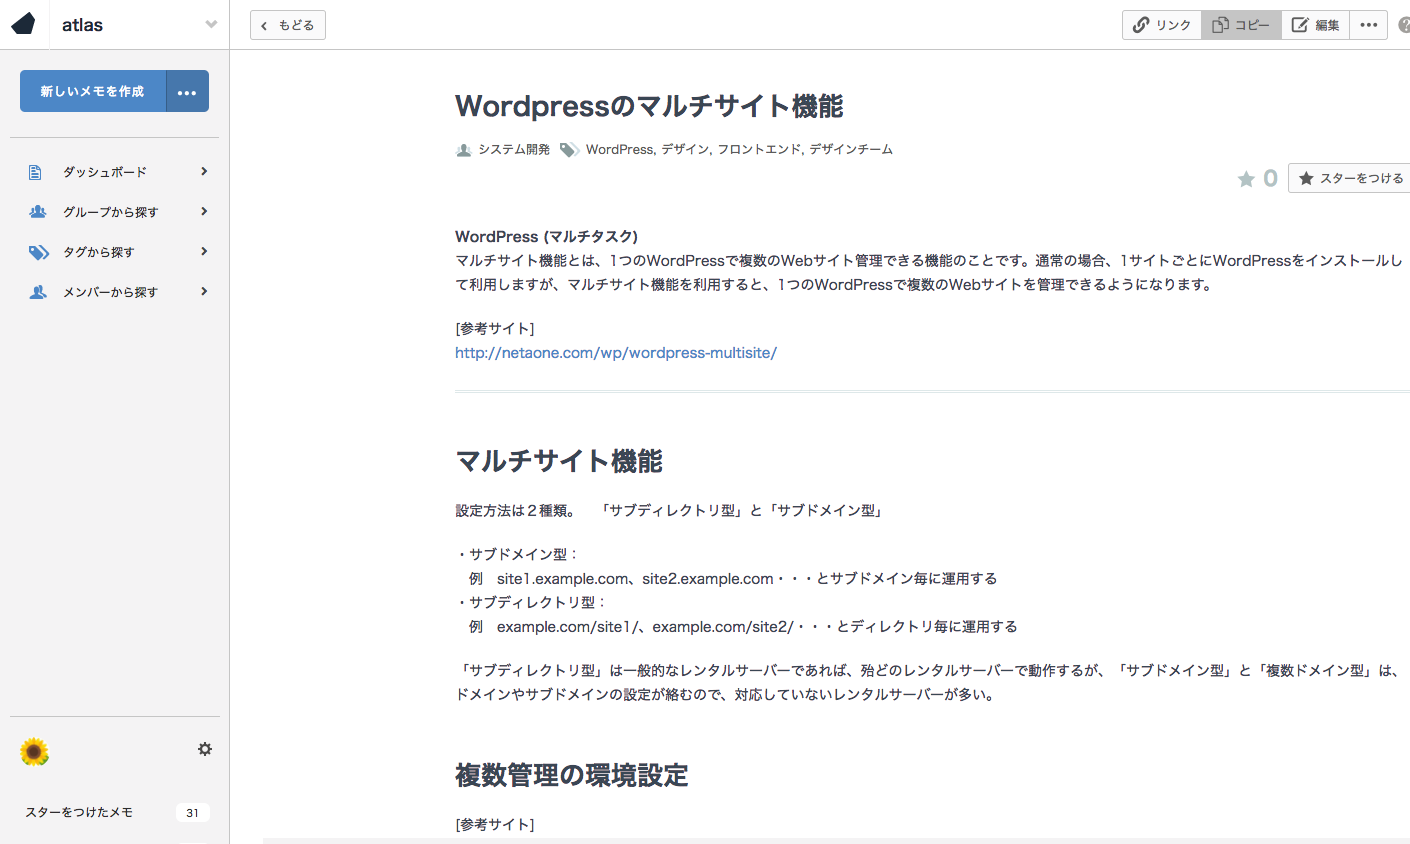Click the WordPress (マルチタスク) bold text
Image resolution: width=1410 pixels, height=844 pixels.
click(x=546, y=237)
